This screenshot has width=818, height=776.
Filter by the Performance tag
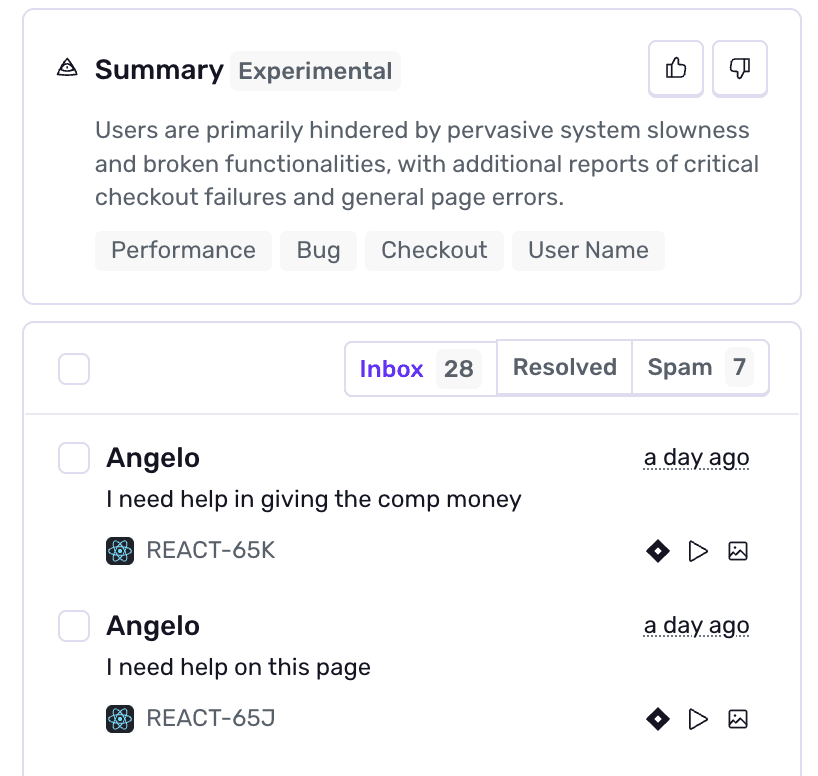click(183, 250)
